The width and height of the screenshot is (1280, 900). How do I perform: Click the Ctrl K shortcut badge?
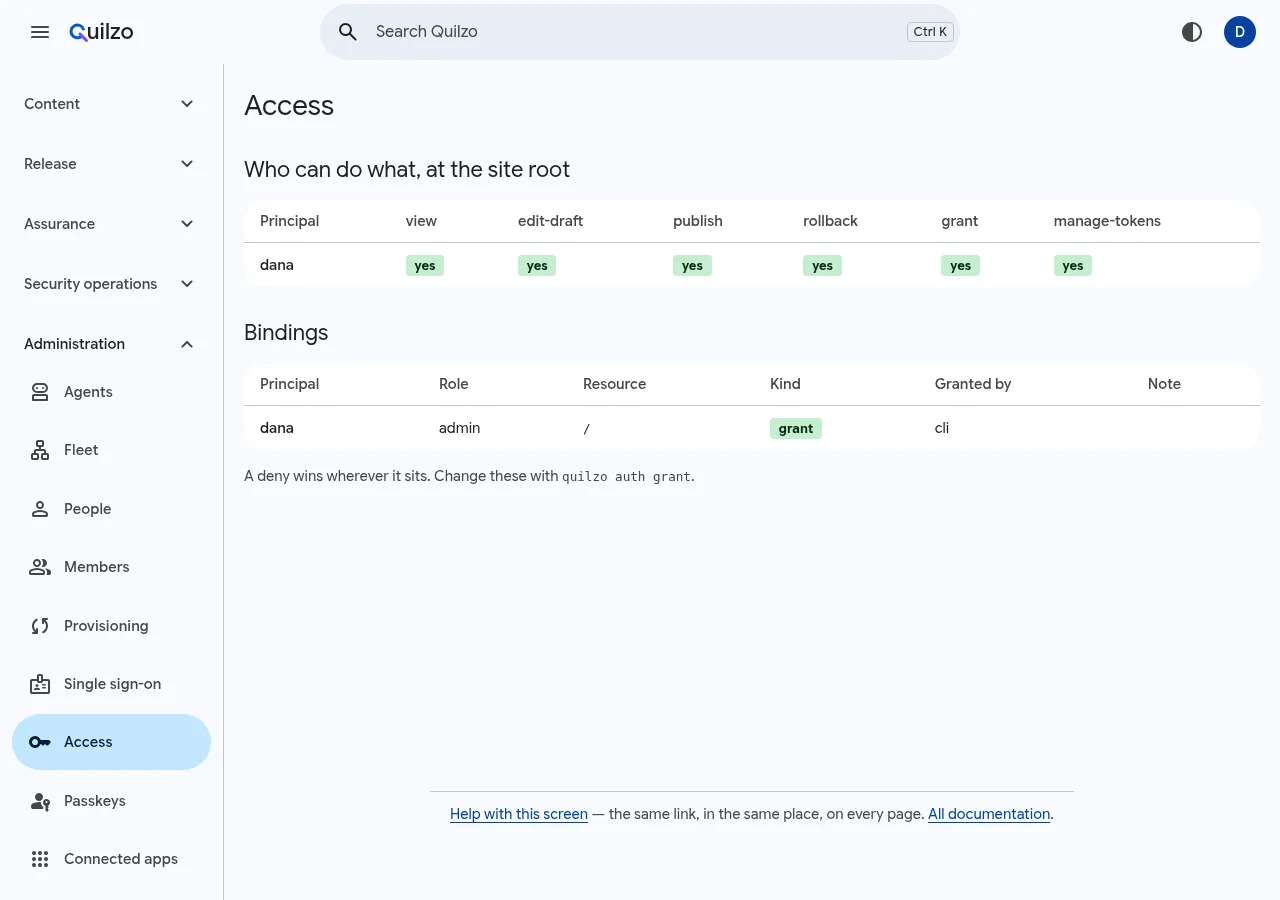pyautogui.click(x=930, y=32)
